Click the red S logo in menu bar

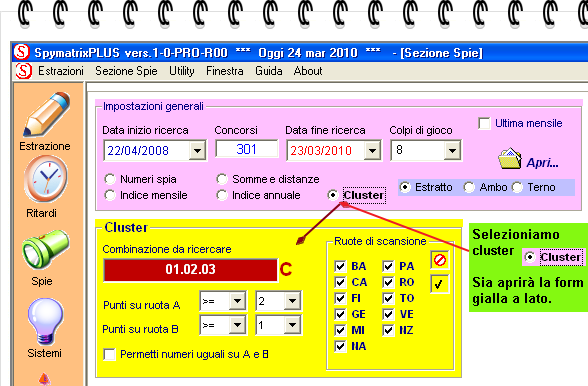(24, 71)
